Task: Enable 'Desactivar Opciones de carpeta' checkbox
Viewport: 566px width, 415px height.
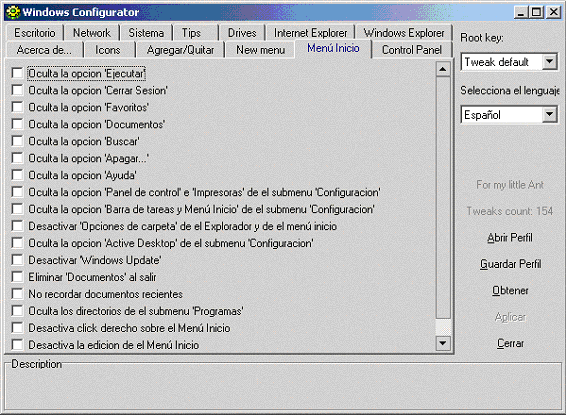Action: click(17, 226)
